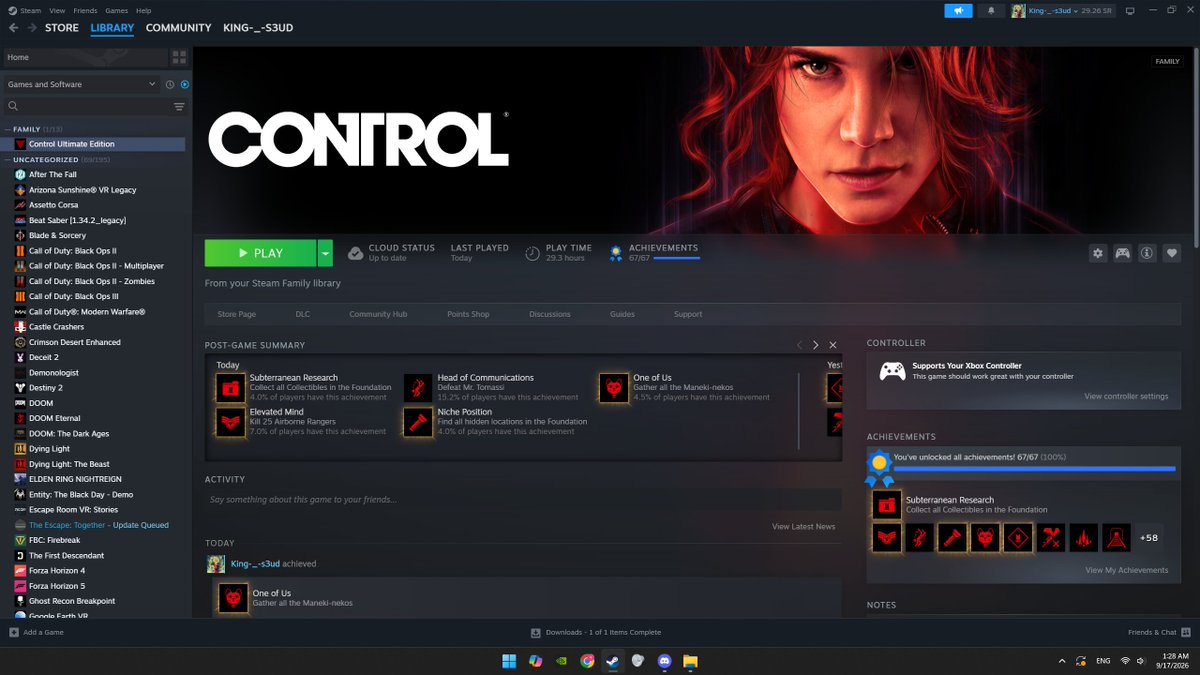Click the activity status text box
The width and height of the screenshot is (1200, 675).
[x=523, y=499]
